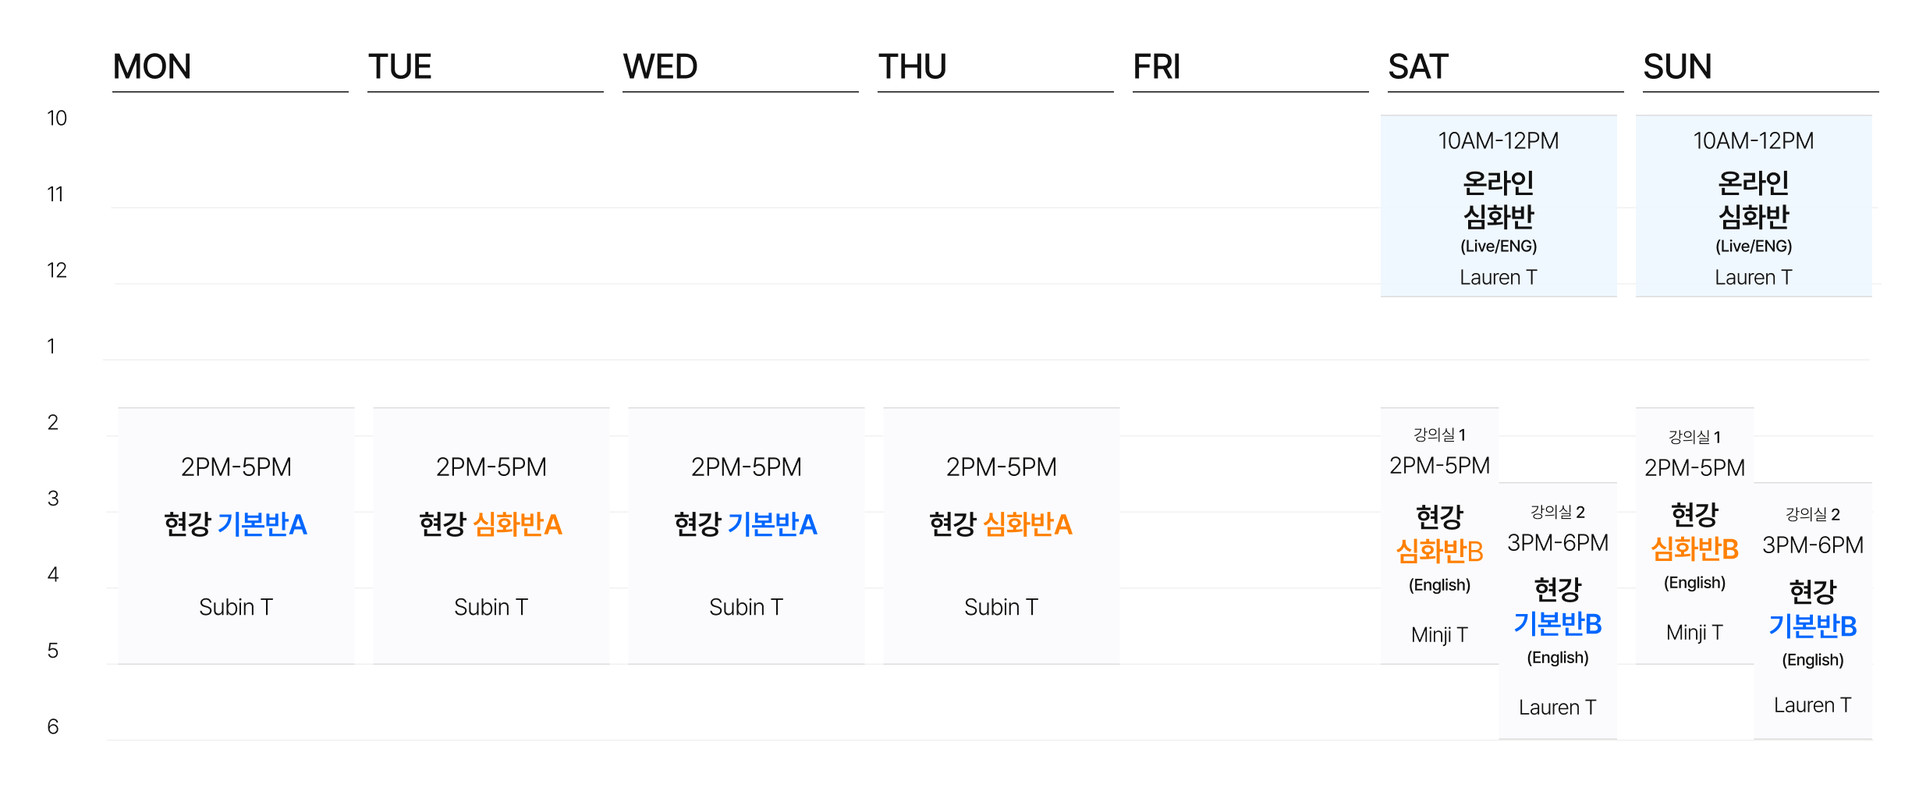This screenshot has height=788, width=1919.
Task: Select the TUE day header
Action: click(400, 67)
